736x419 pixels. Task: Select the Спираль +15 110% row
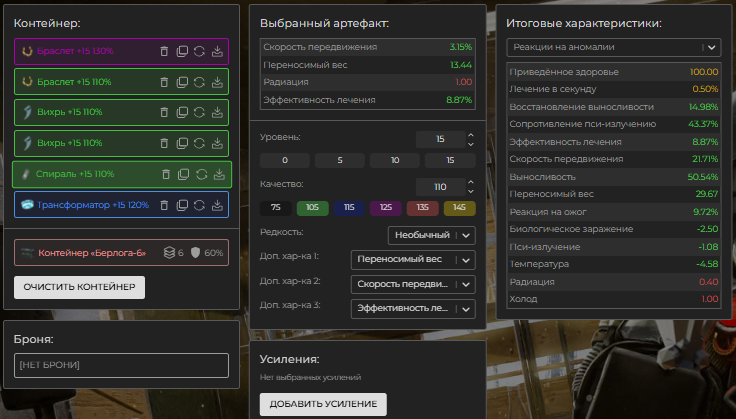point(122,174)
